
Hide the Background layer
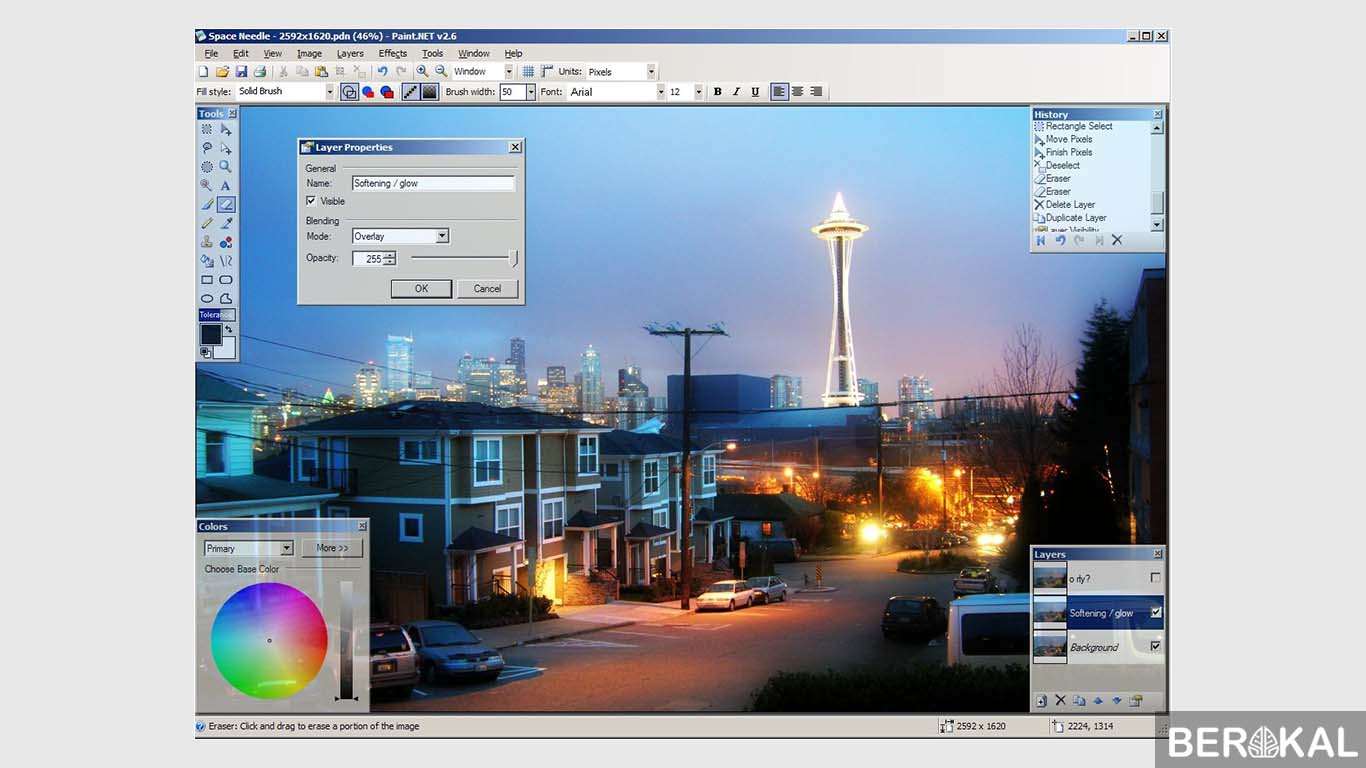(x=1156, y=647)
